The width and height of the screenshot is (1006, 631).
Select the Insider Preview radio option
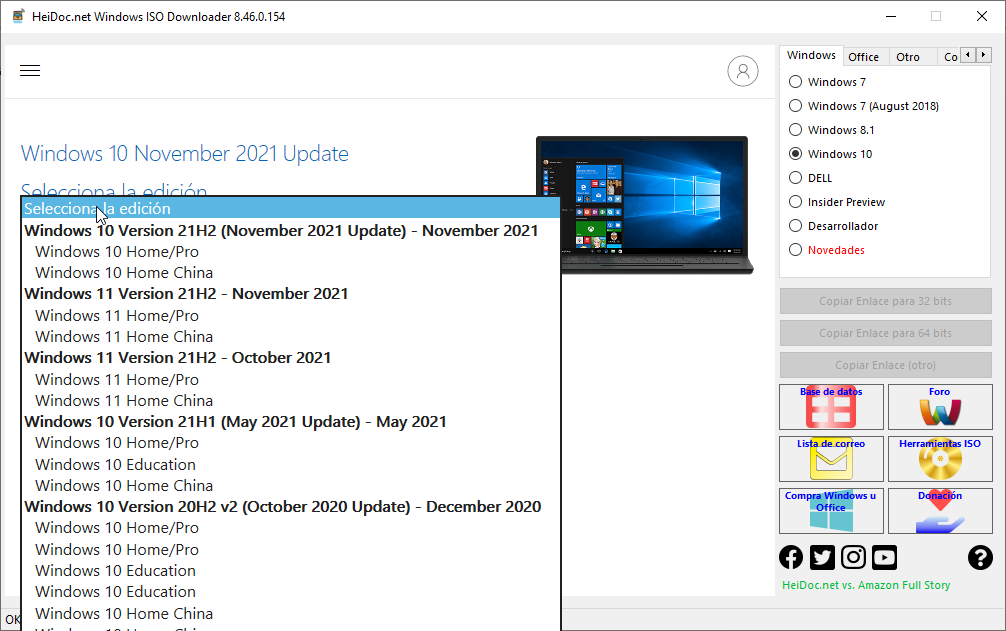point(837,202)
